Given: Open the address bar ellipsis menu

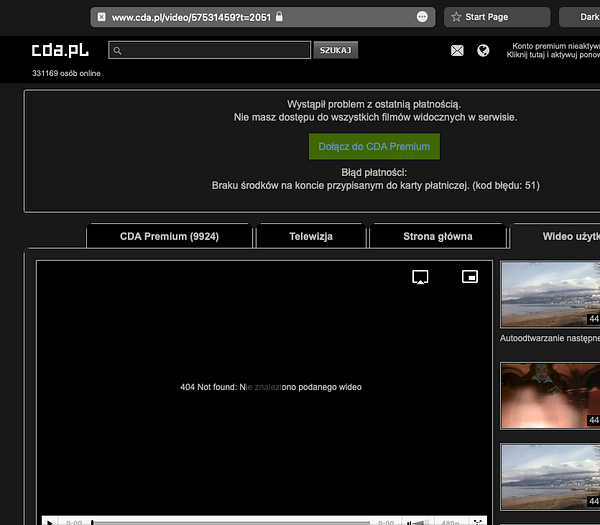Looking at the screenshot, I should point(422,17).
